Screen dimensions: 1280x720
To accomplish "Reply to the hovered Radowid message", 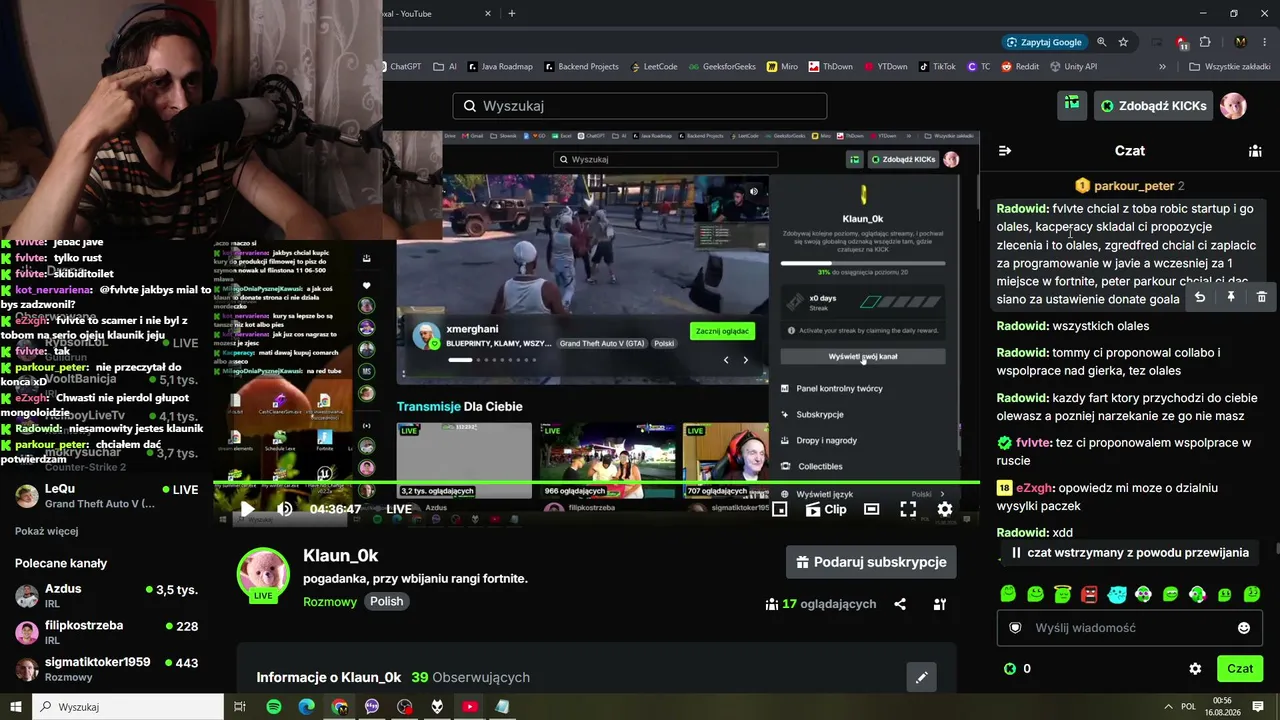I will (x=1200, y=297).
